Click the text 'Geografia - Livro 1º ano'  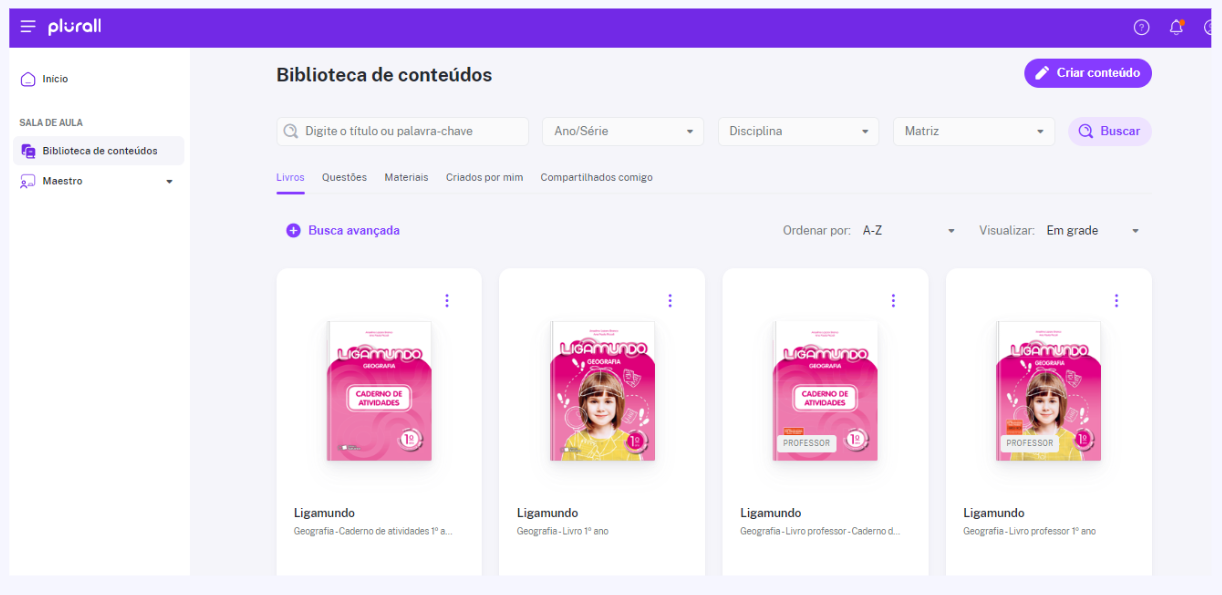click(x=562, y=531)
